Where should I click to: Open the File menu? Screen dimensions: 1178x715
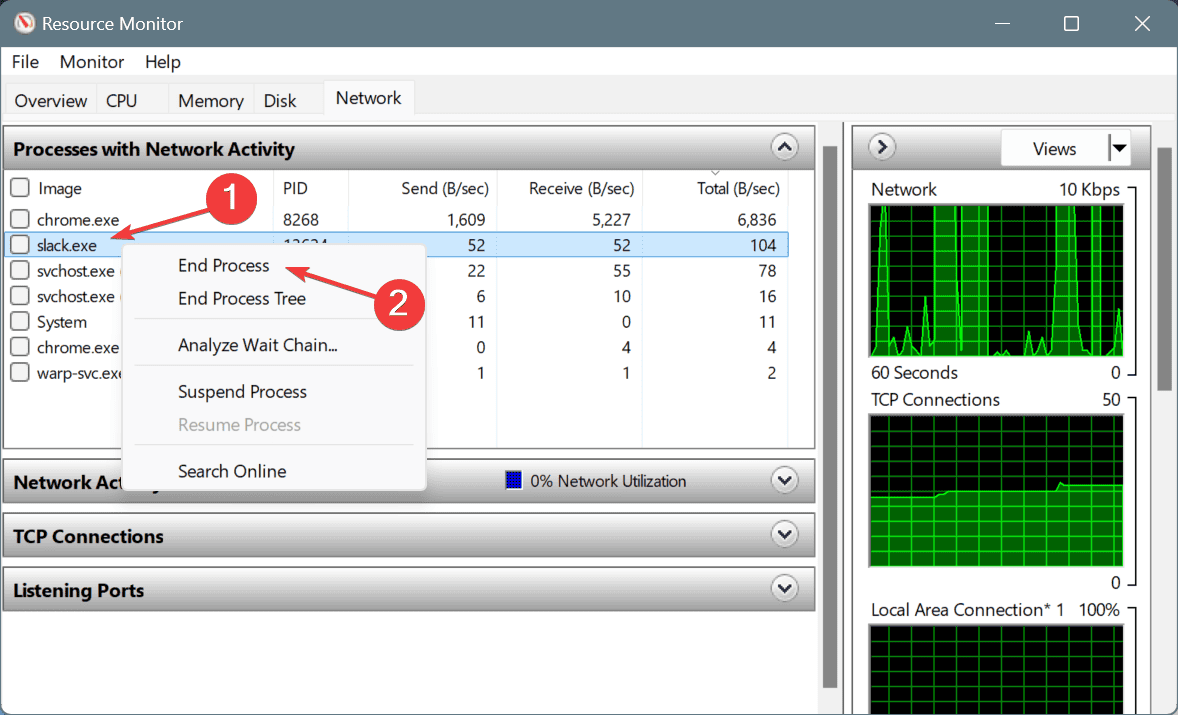click(x=26, y=62)
